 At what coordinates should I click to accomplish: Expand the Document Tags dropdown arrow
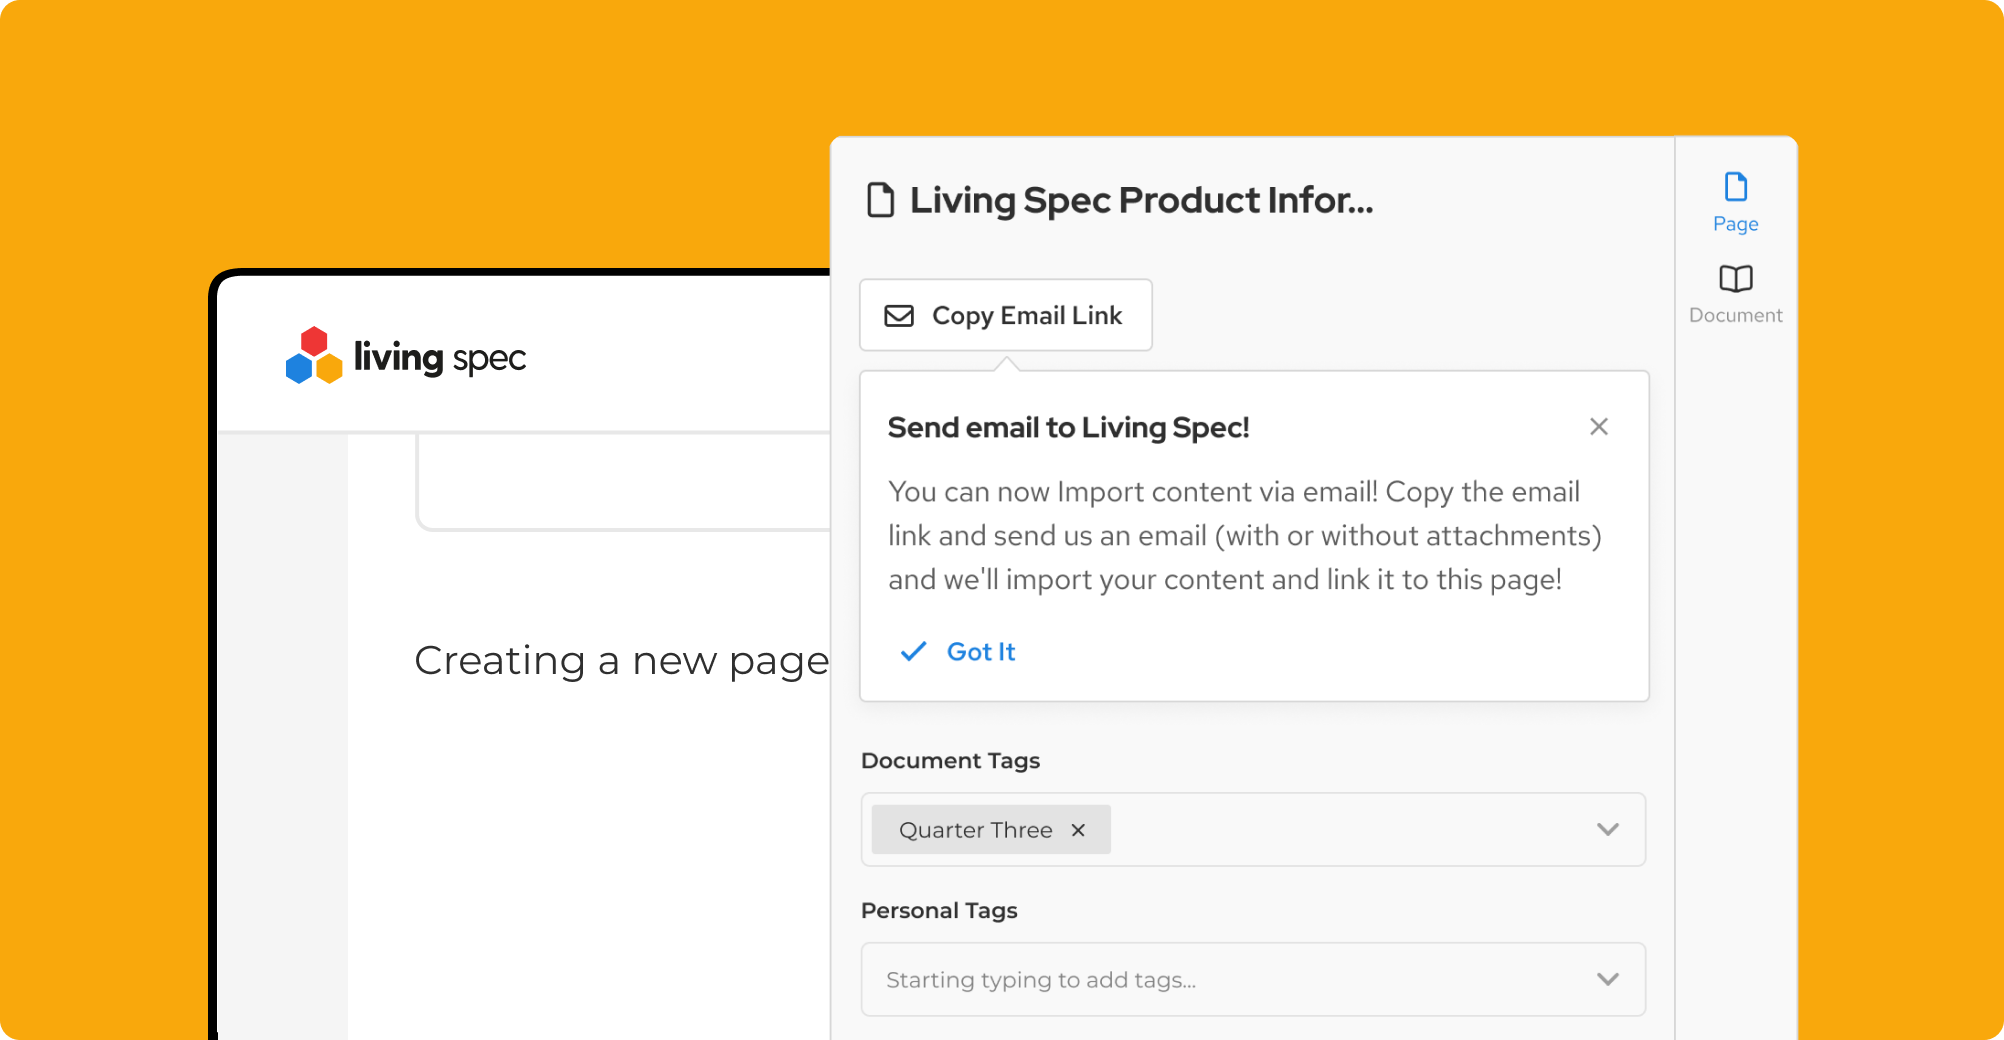click(x=1607, y=830)
